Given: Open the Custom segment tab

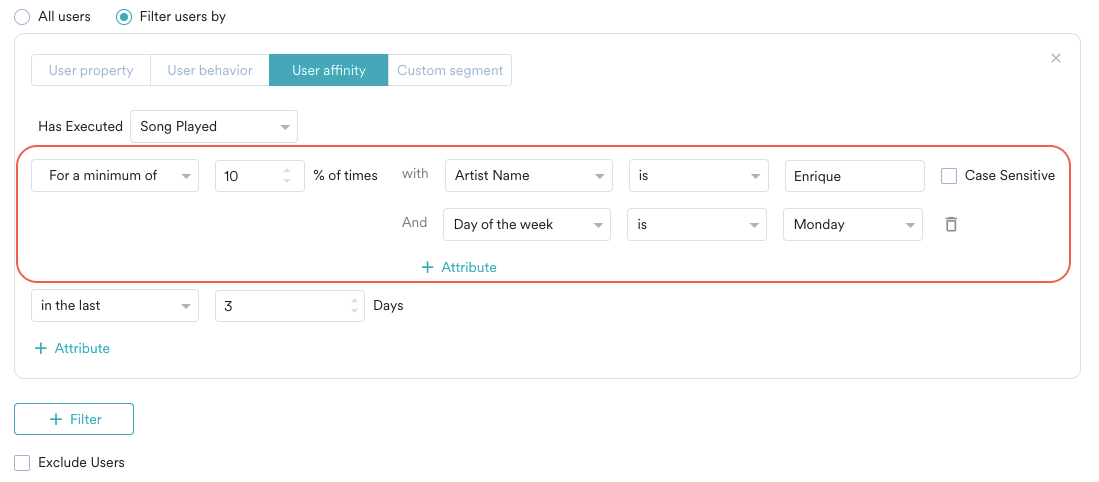Looking at the screenshot, I should tap(450, 70).
